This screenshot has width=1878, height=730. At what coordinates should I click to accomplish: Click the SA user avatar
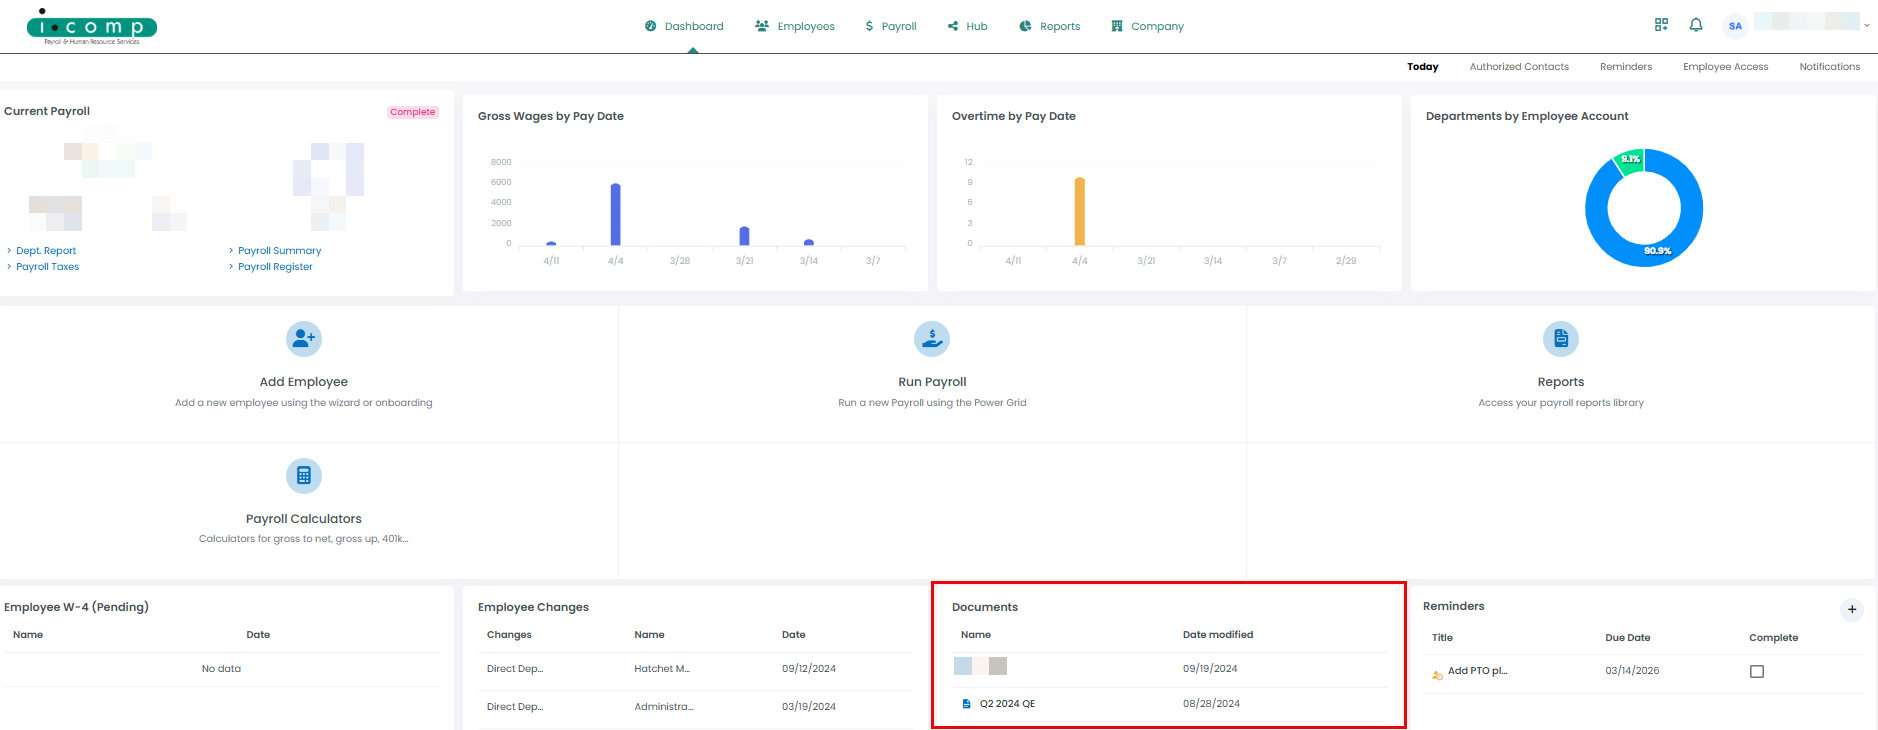1735,26
